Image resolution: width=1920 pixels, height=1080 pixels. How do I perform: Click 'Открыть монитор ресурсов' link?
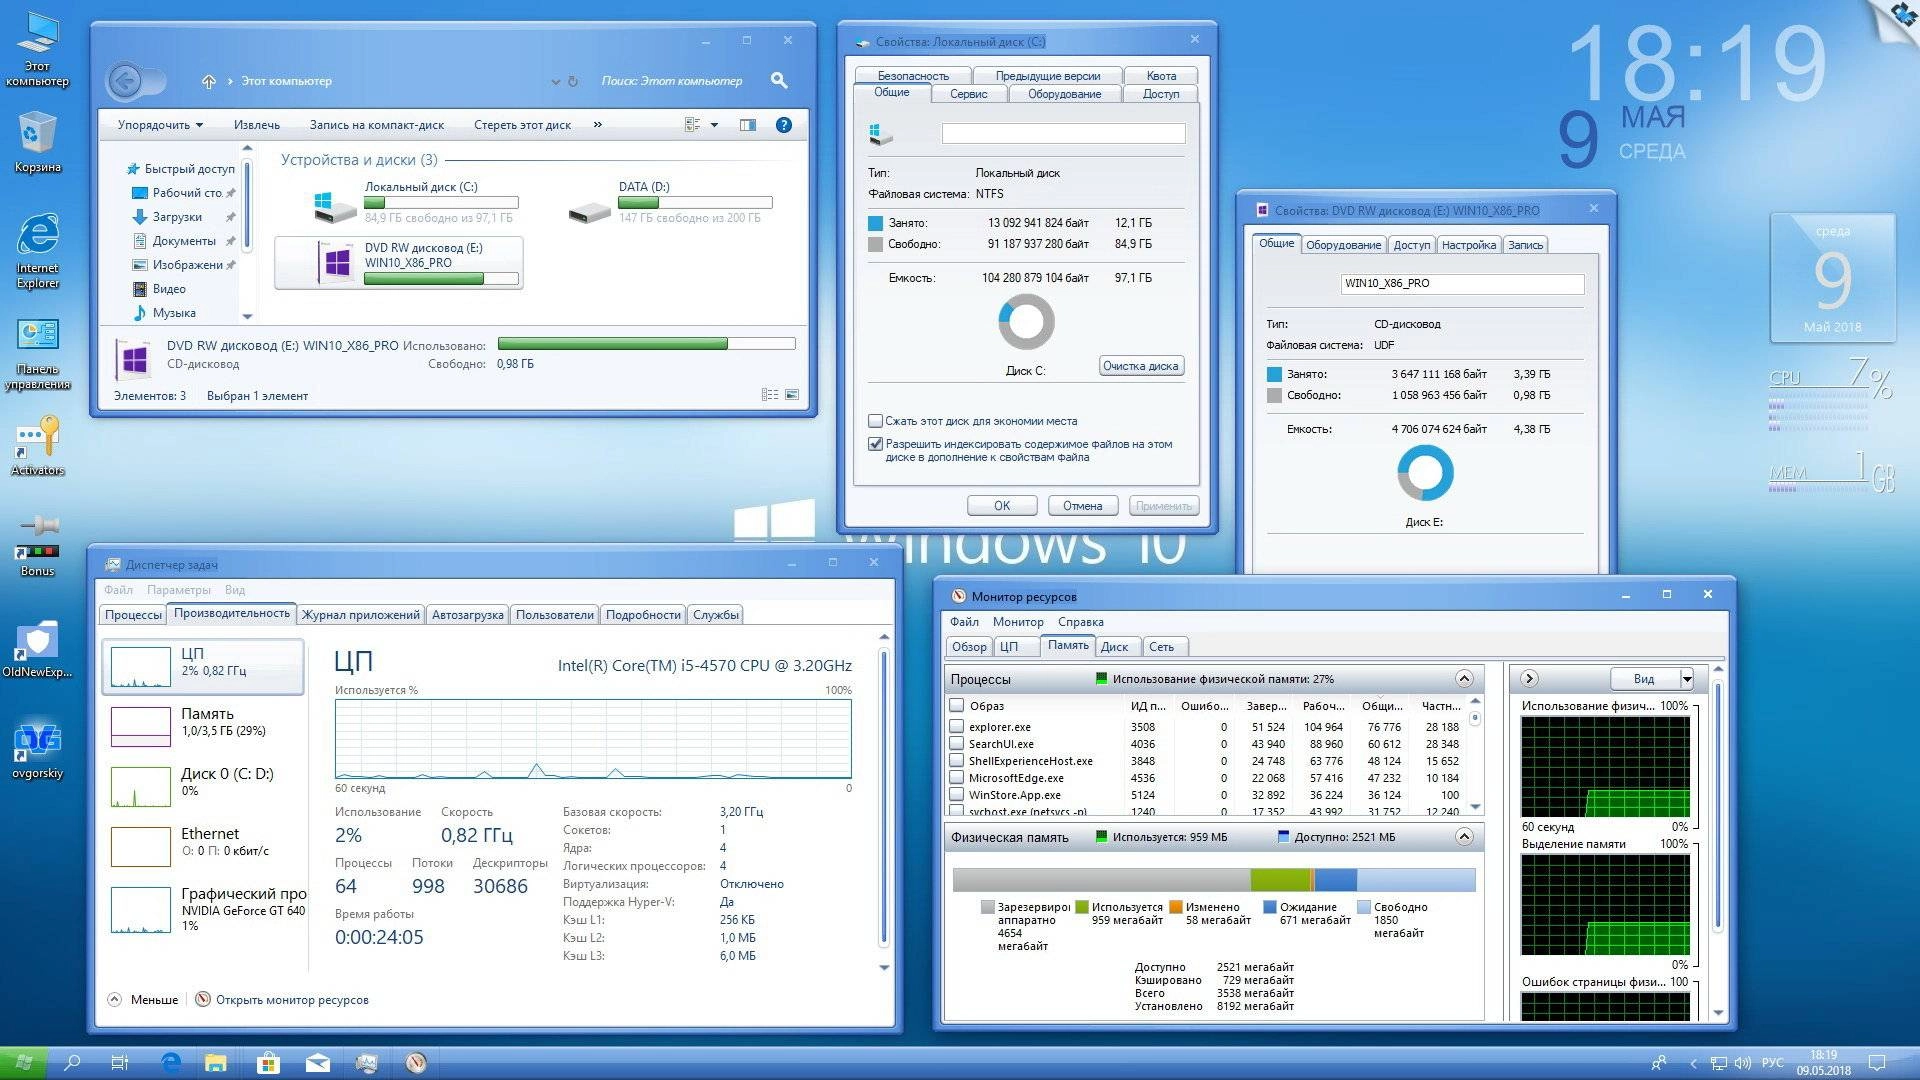point(292,1000)
